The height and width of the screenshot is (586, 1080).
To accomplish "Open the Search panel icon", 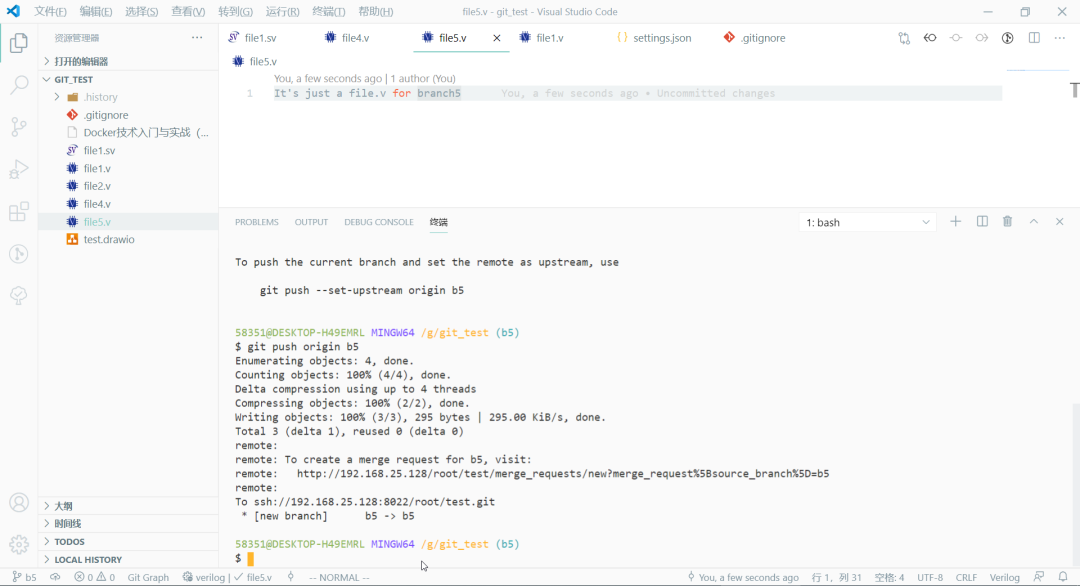I will [x=18, y=87].
